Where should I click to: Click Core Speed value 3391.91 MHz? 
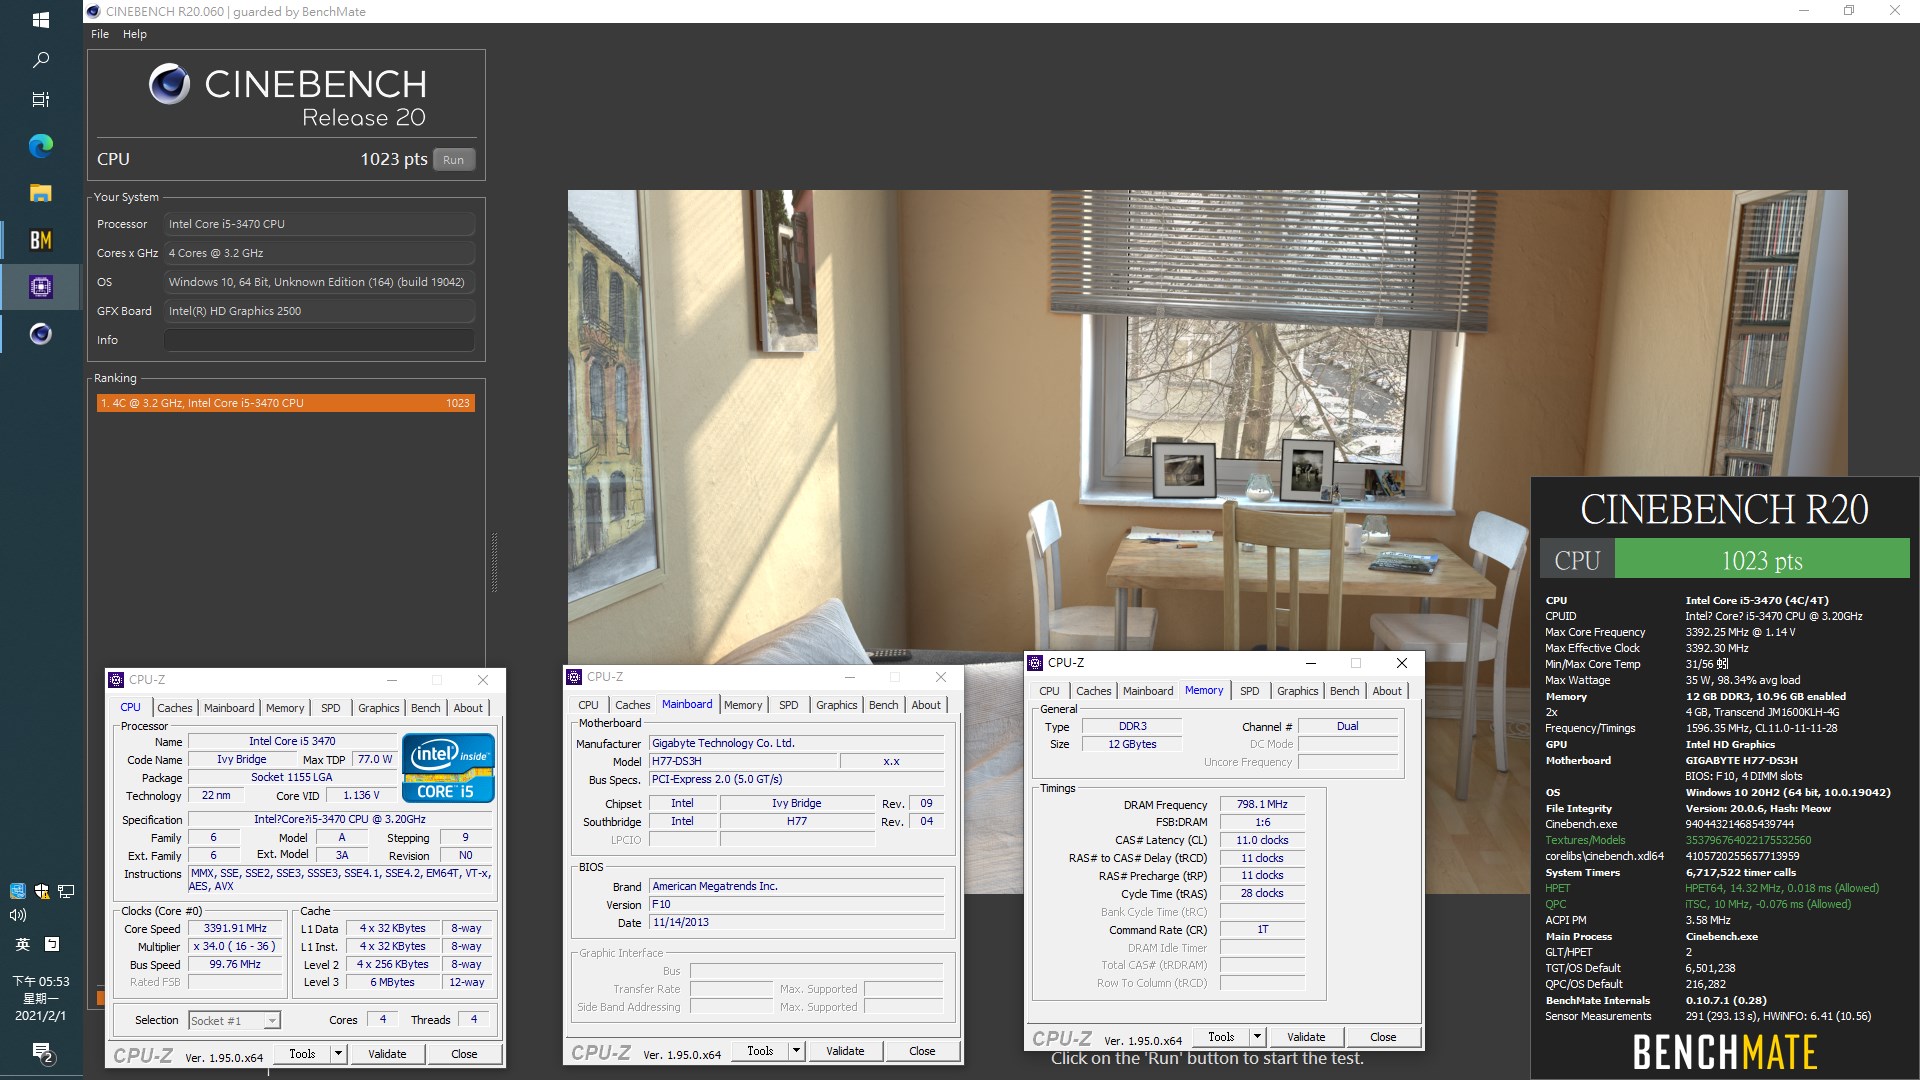click(x=235, y=928)
